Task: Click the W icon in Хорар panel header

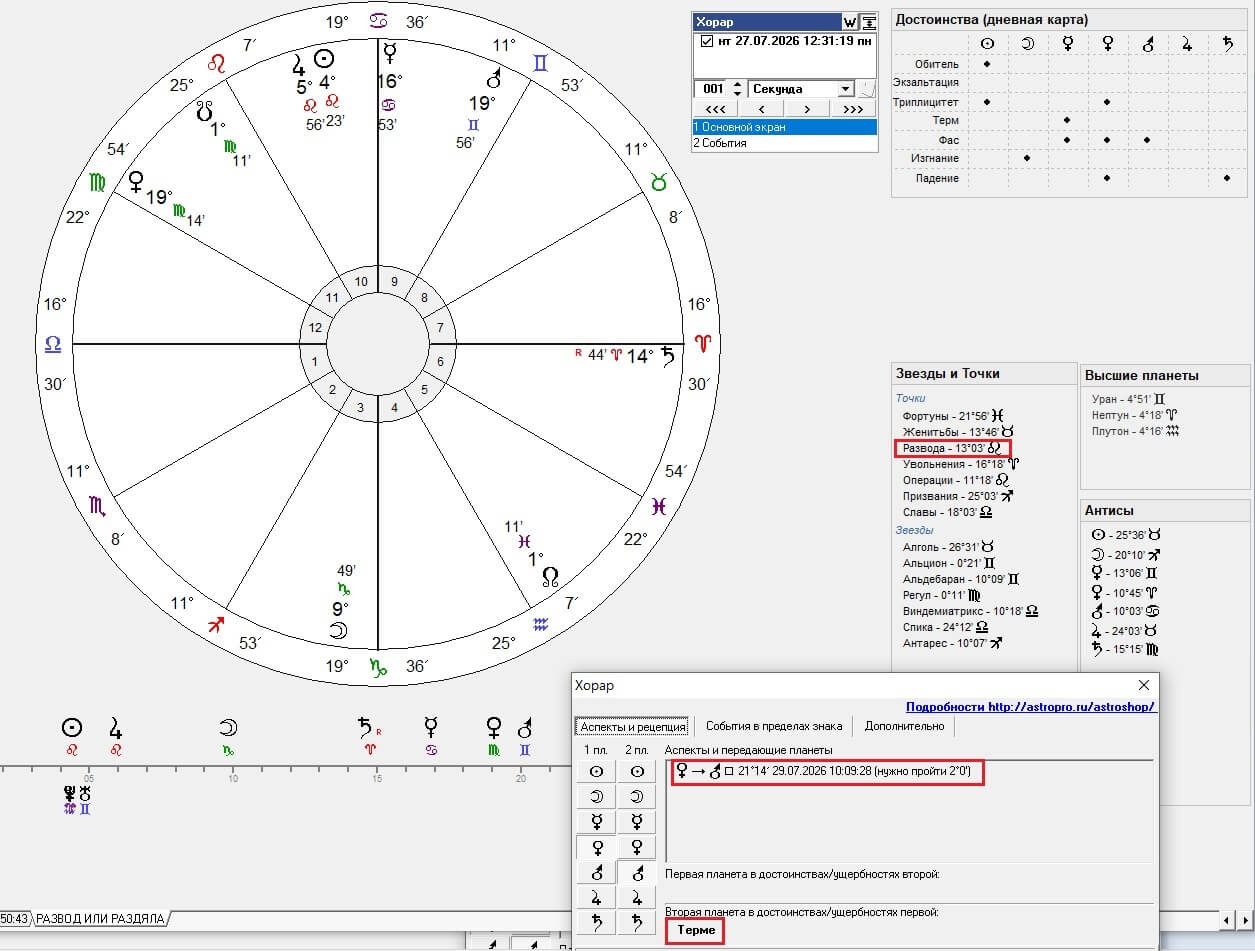Action: click(x=850, y=22)
